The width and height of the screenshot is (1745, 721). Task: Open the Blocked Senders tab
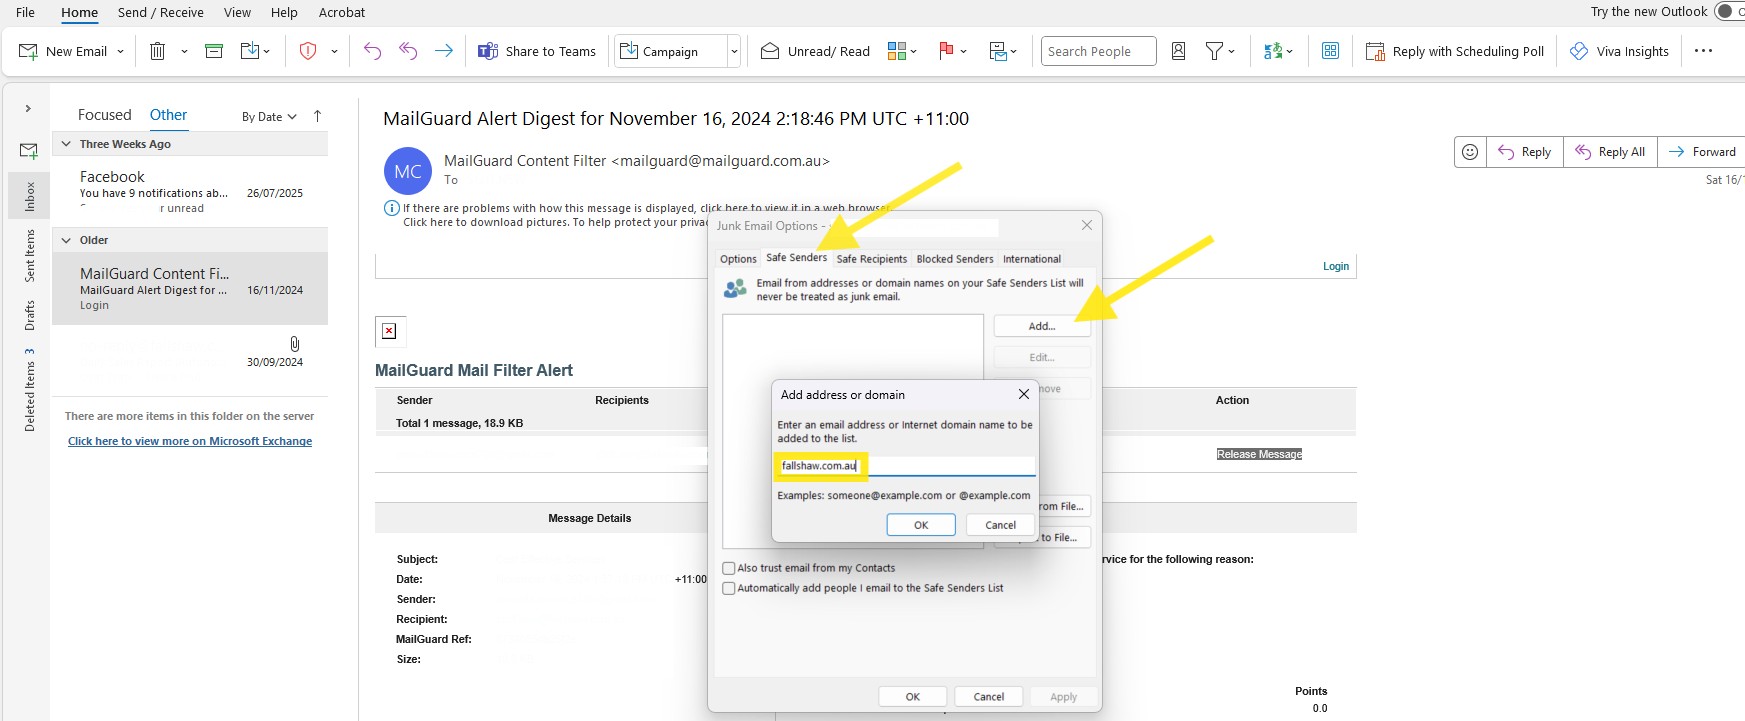coord(955,259)
